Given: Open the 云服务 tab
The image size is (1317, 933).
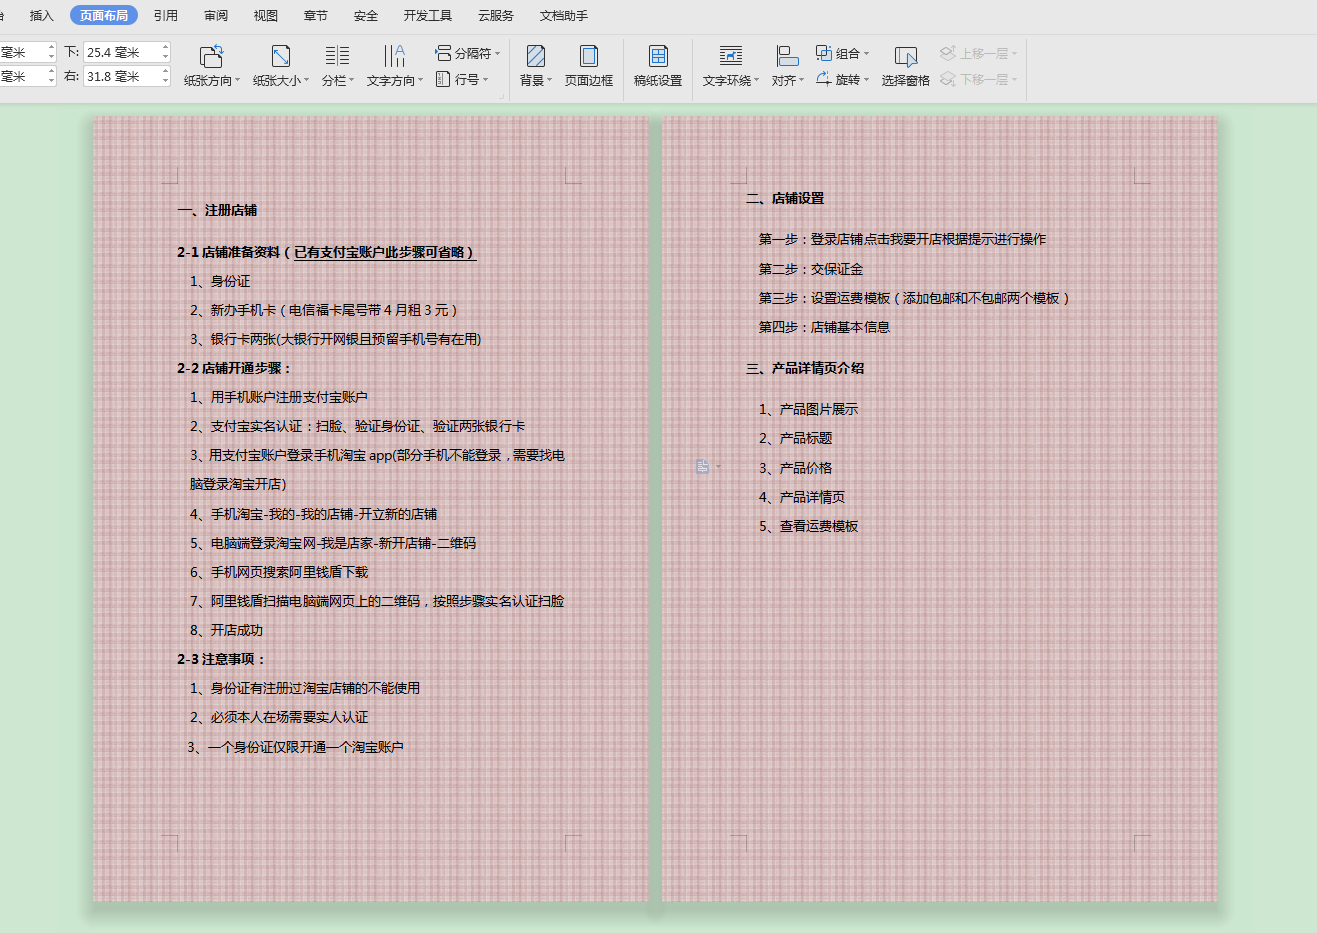Looking at the screenshot, I should [496, 15].
